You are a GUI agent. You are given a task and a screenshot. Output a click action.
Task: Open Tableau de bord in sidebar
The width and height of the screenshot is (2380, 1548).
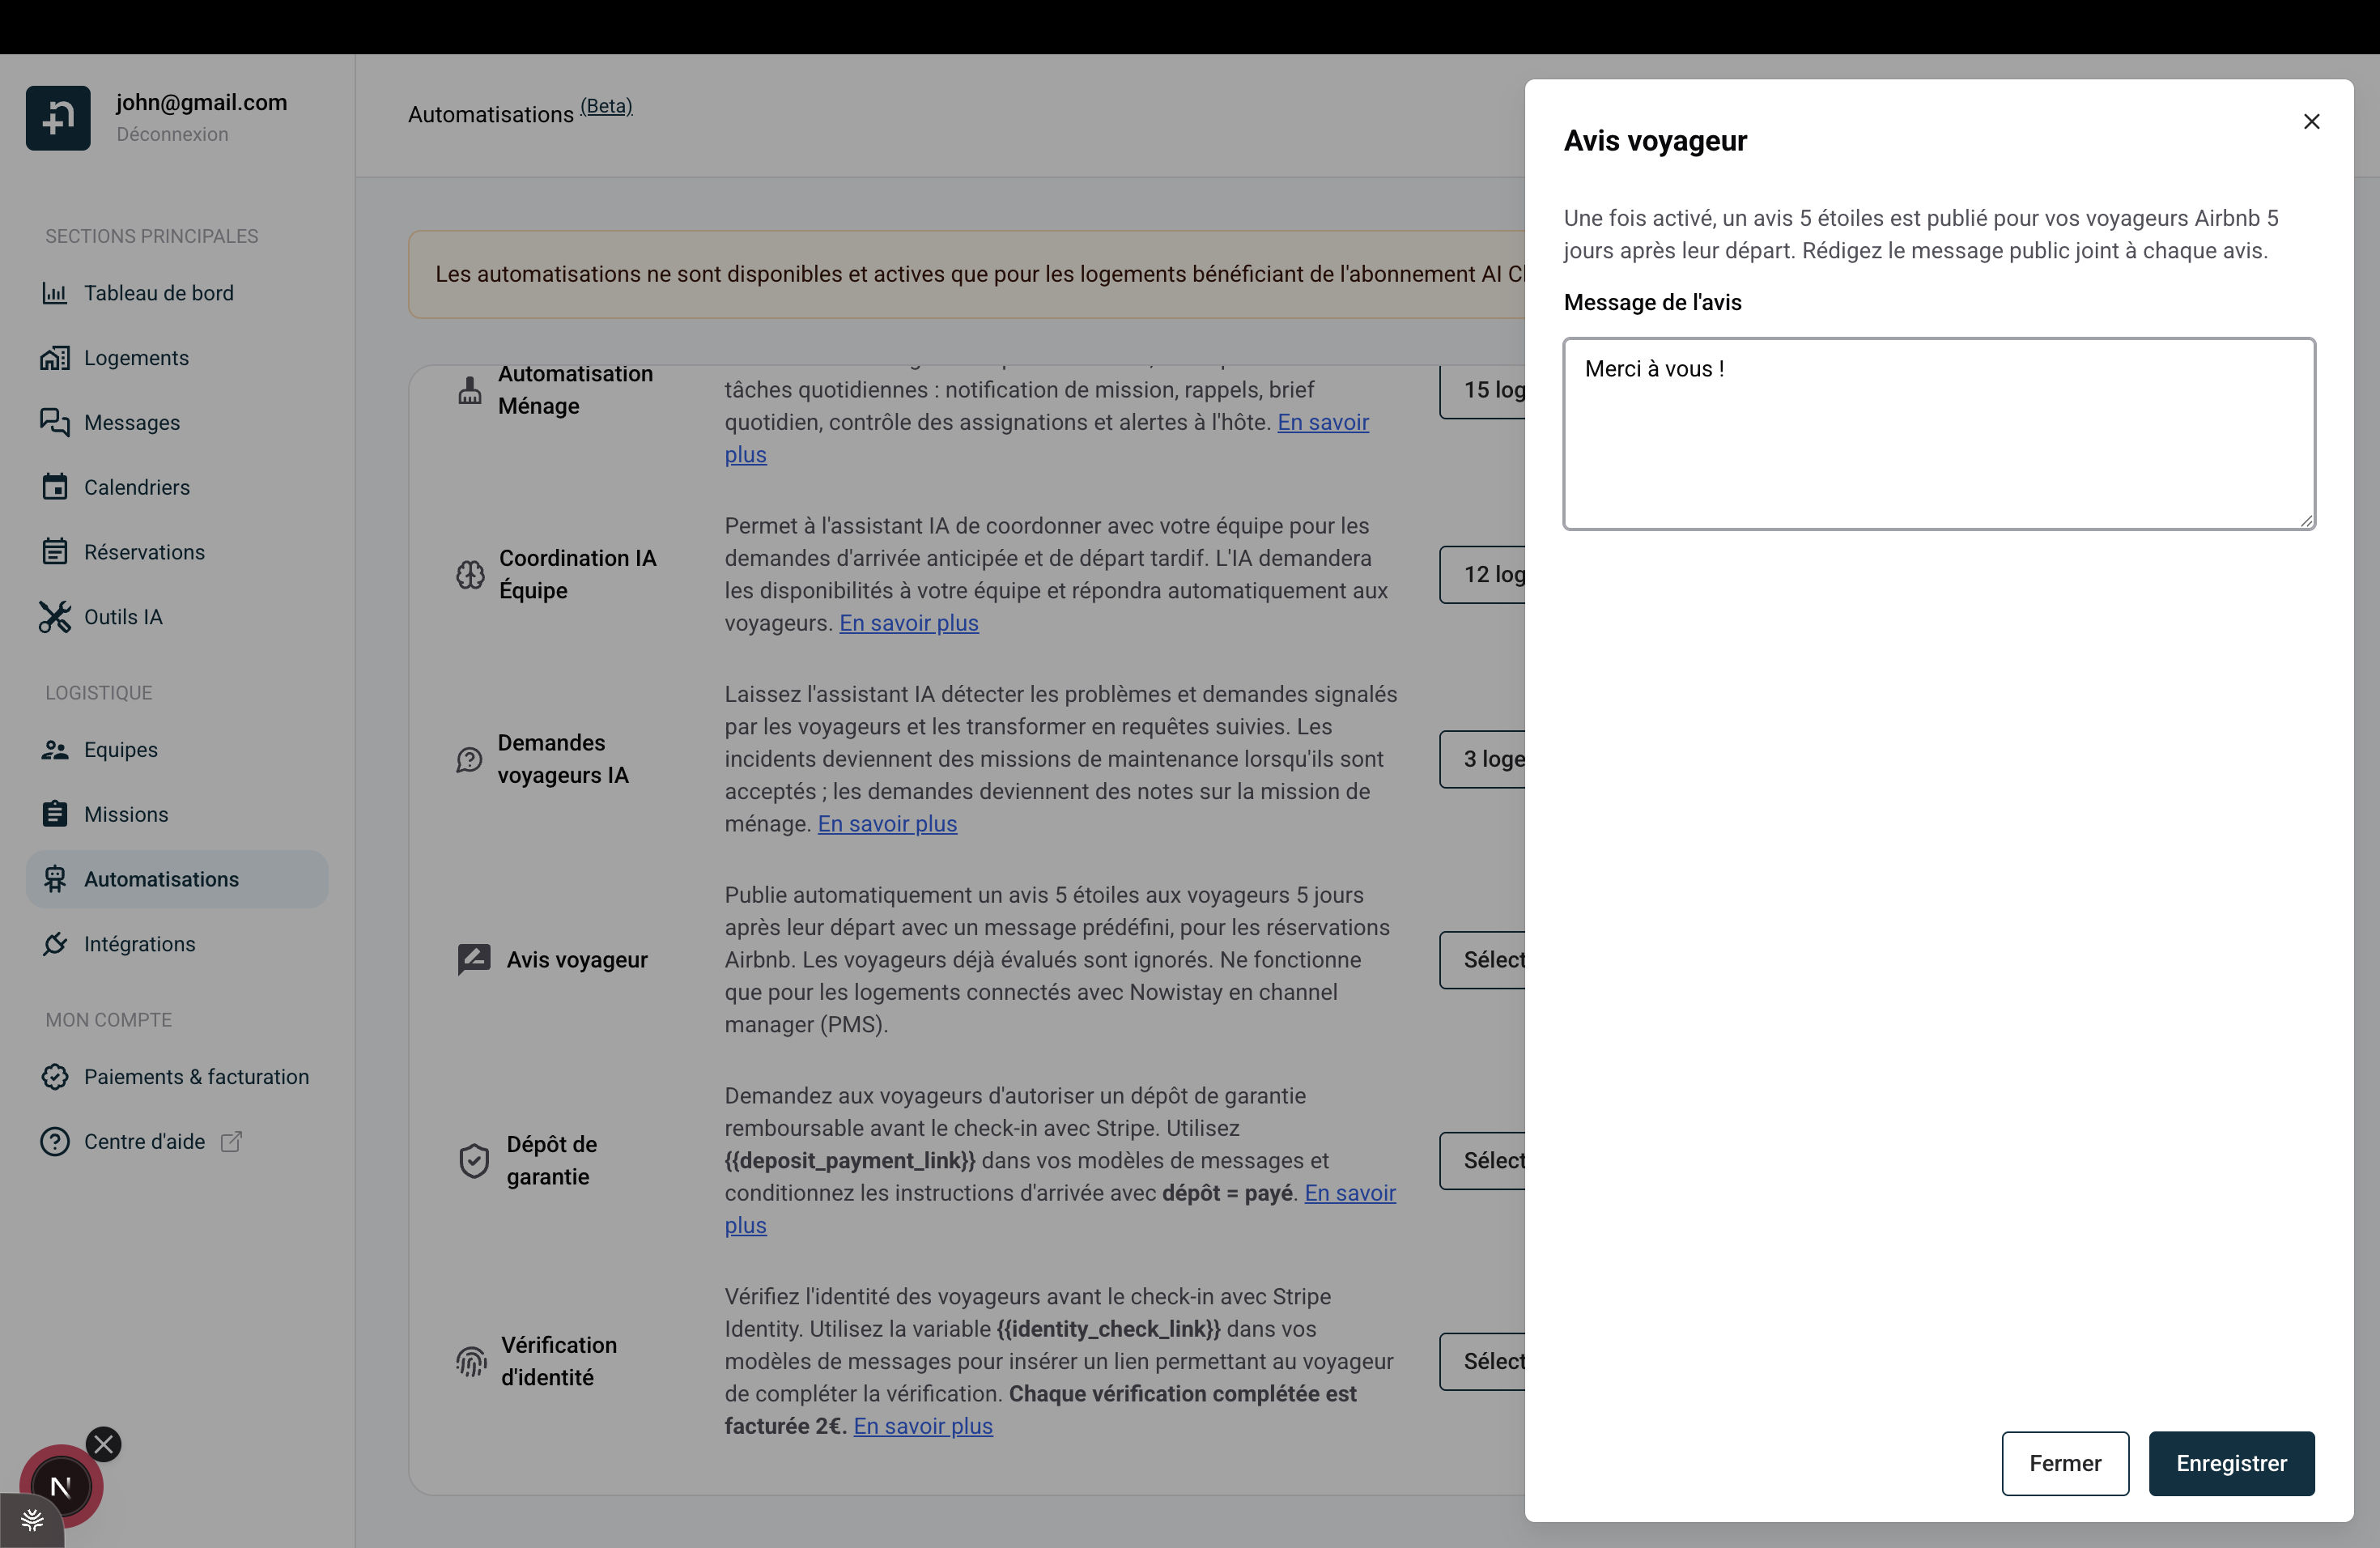[177, 293]
